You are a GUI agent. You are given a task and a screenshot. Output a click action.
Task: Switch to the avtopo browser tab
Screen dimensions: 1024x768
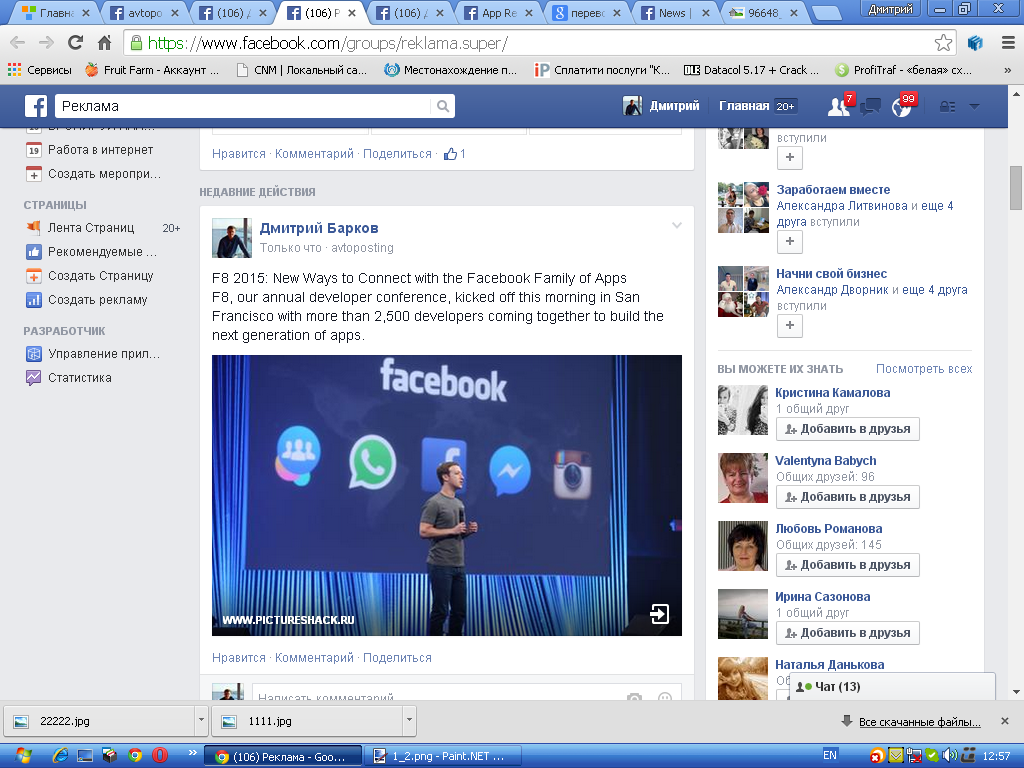[144, 12]
